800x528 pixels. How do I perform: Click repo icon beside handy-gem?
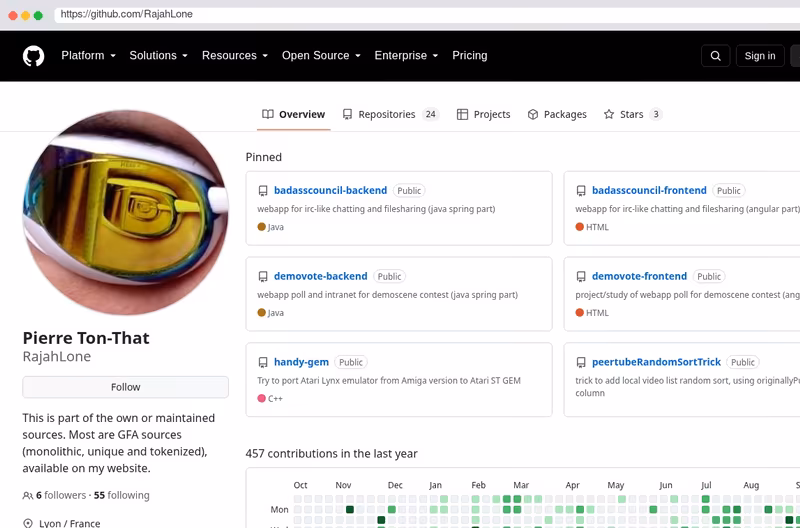click(263, 362)
